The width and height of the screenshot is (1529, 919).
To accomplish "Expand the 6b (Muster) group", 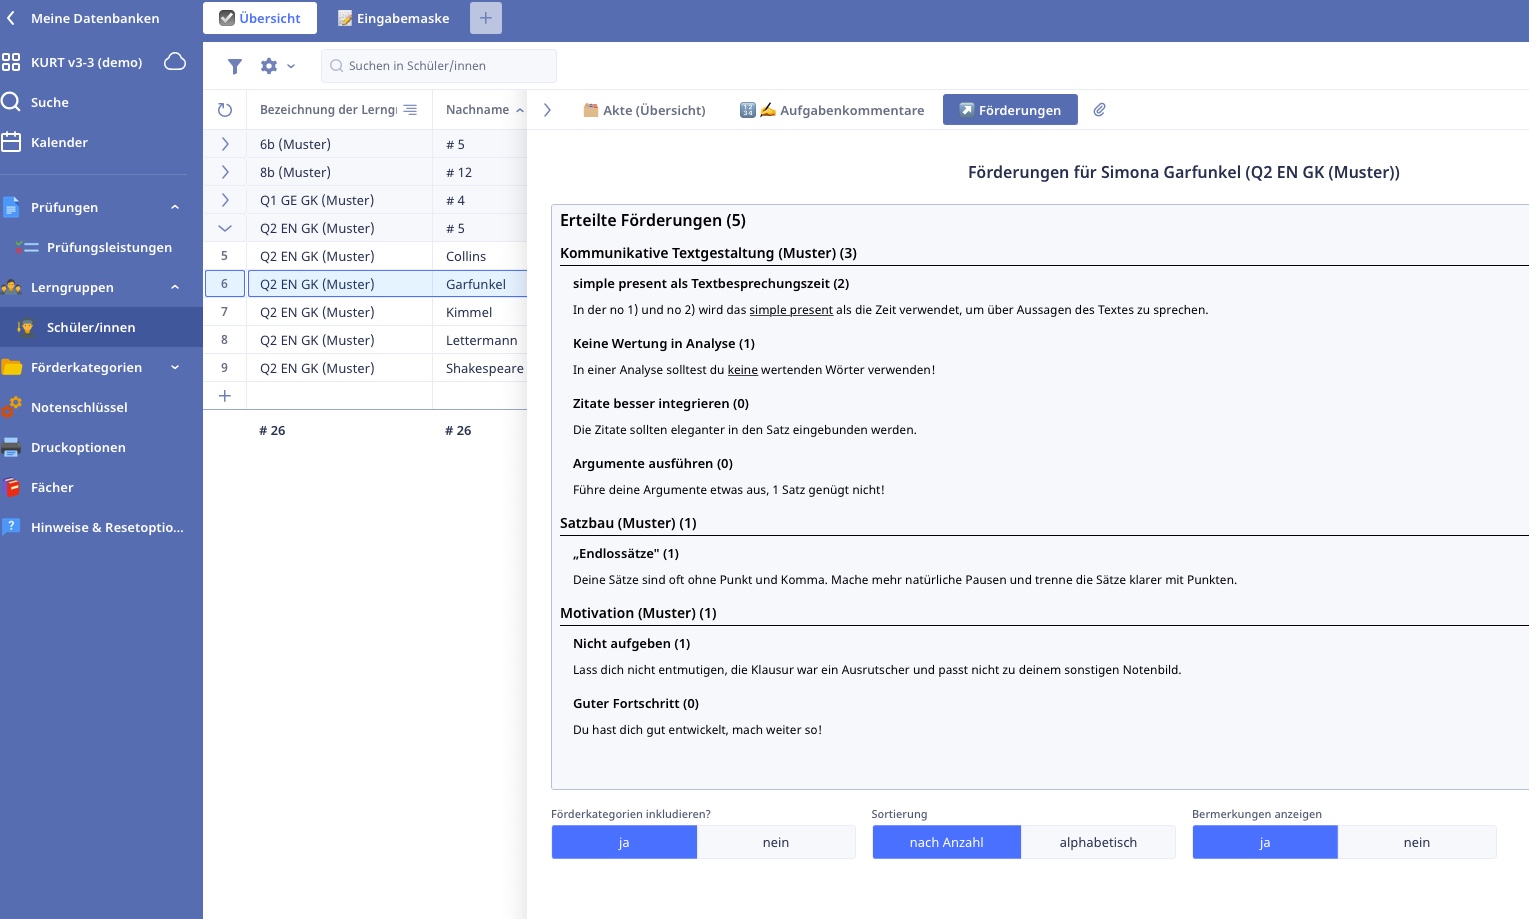I will 225,144.
